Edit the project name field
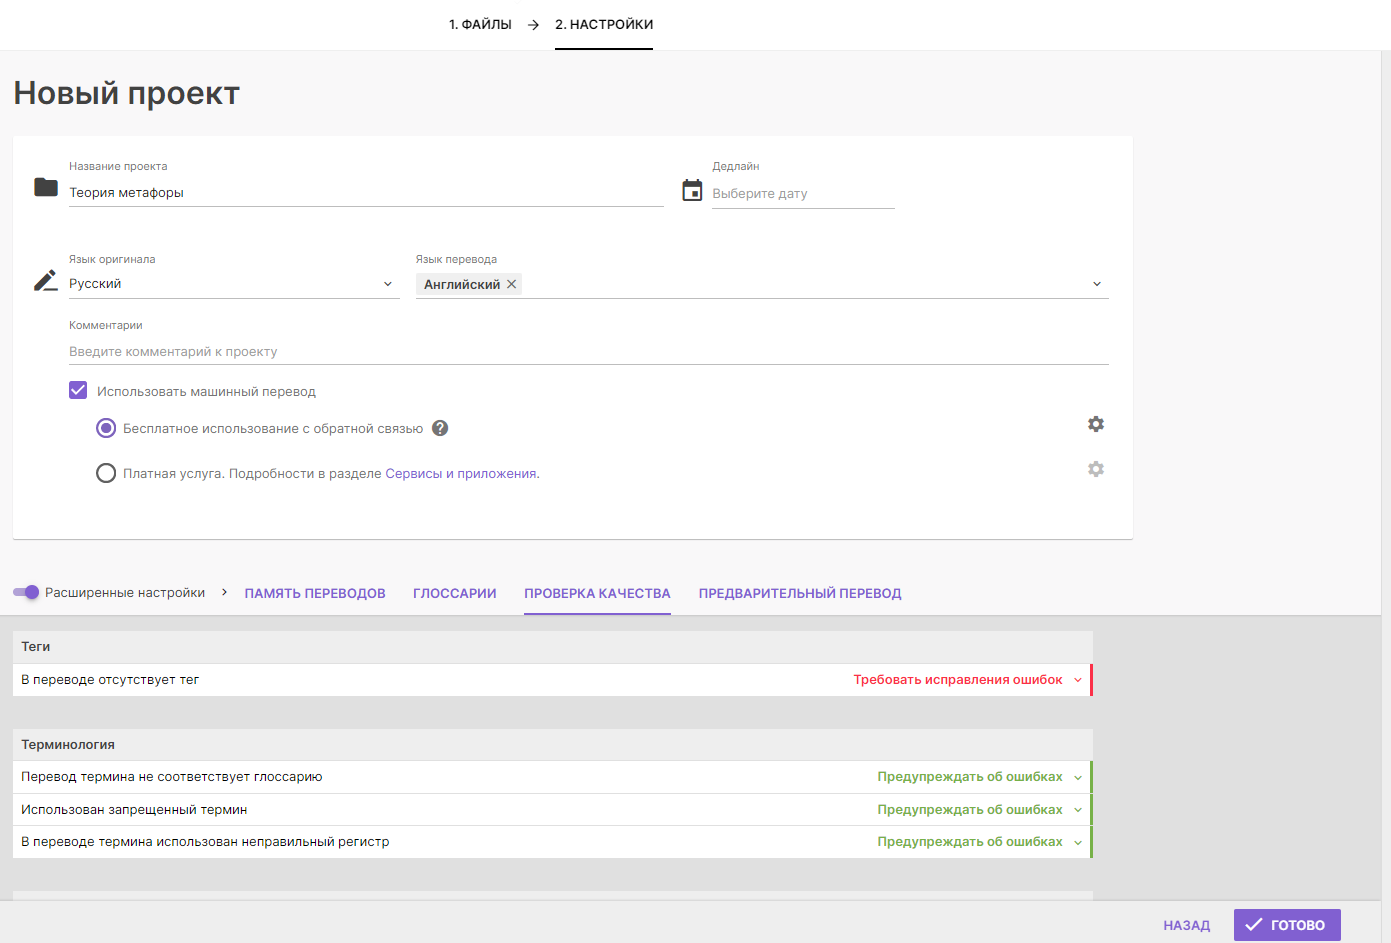The width and height of the screenshot is (1391, 943). coord(366,193)
